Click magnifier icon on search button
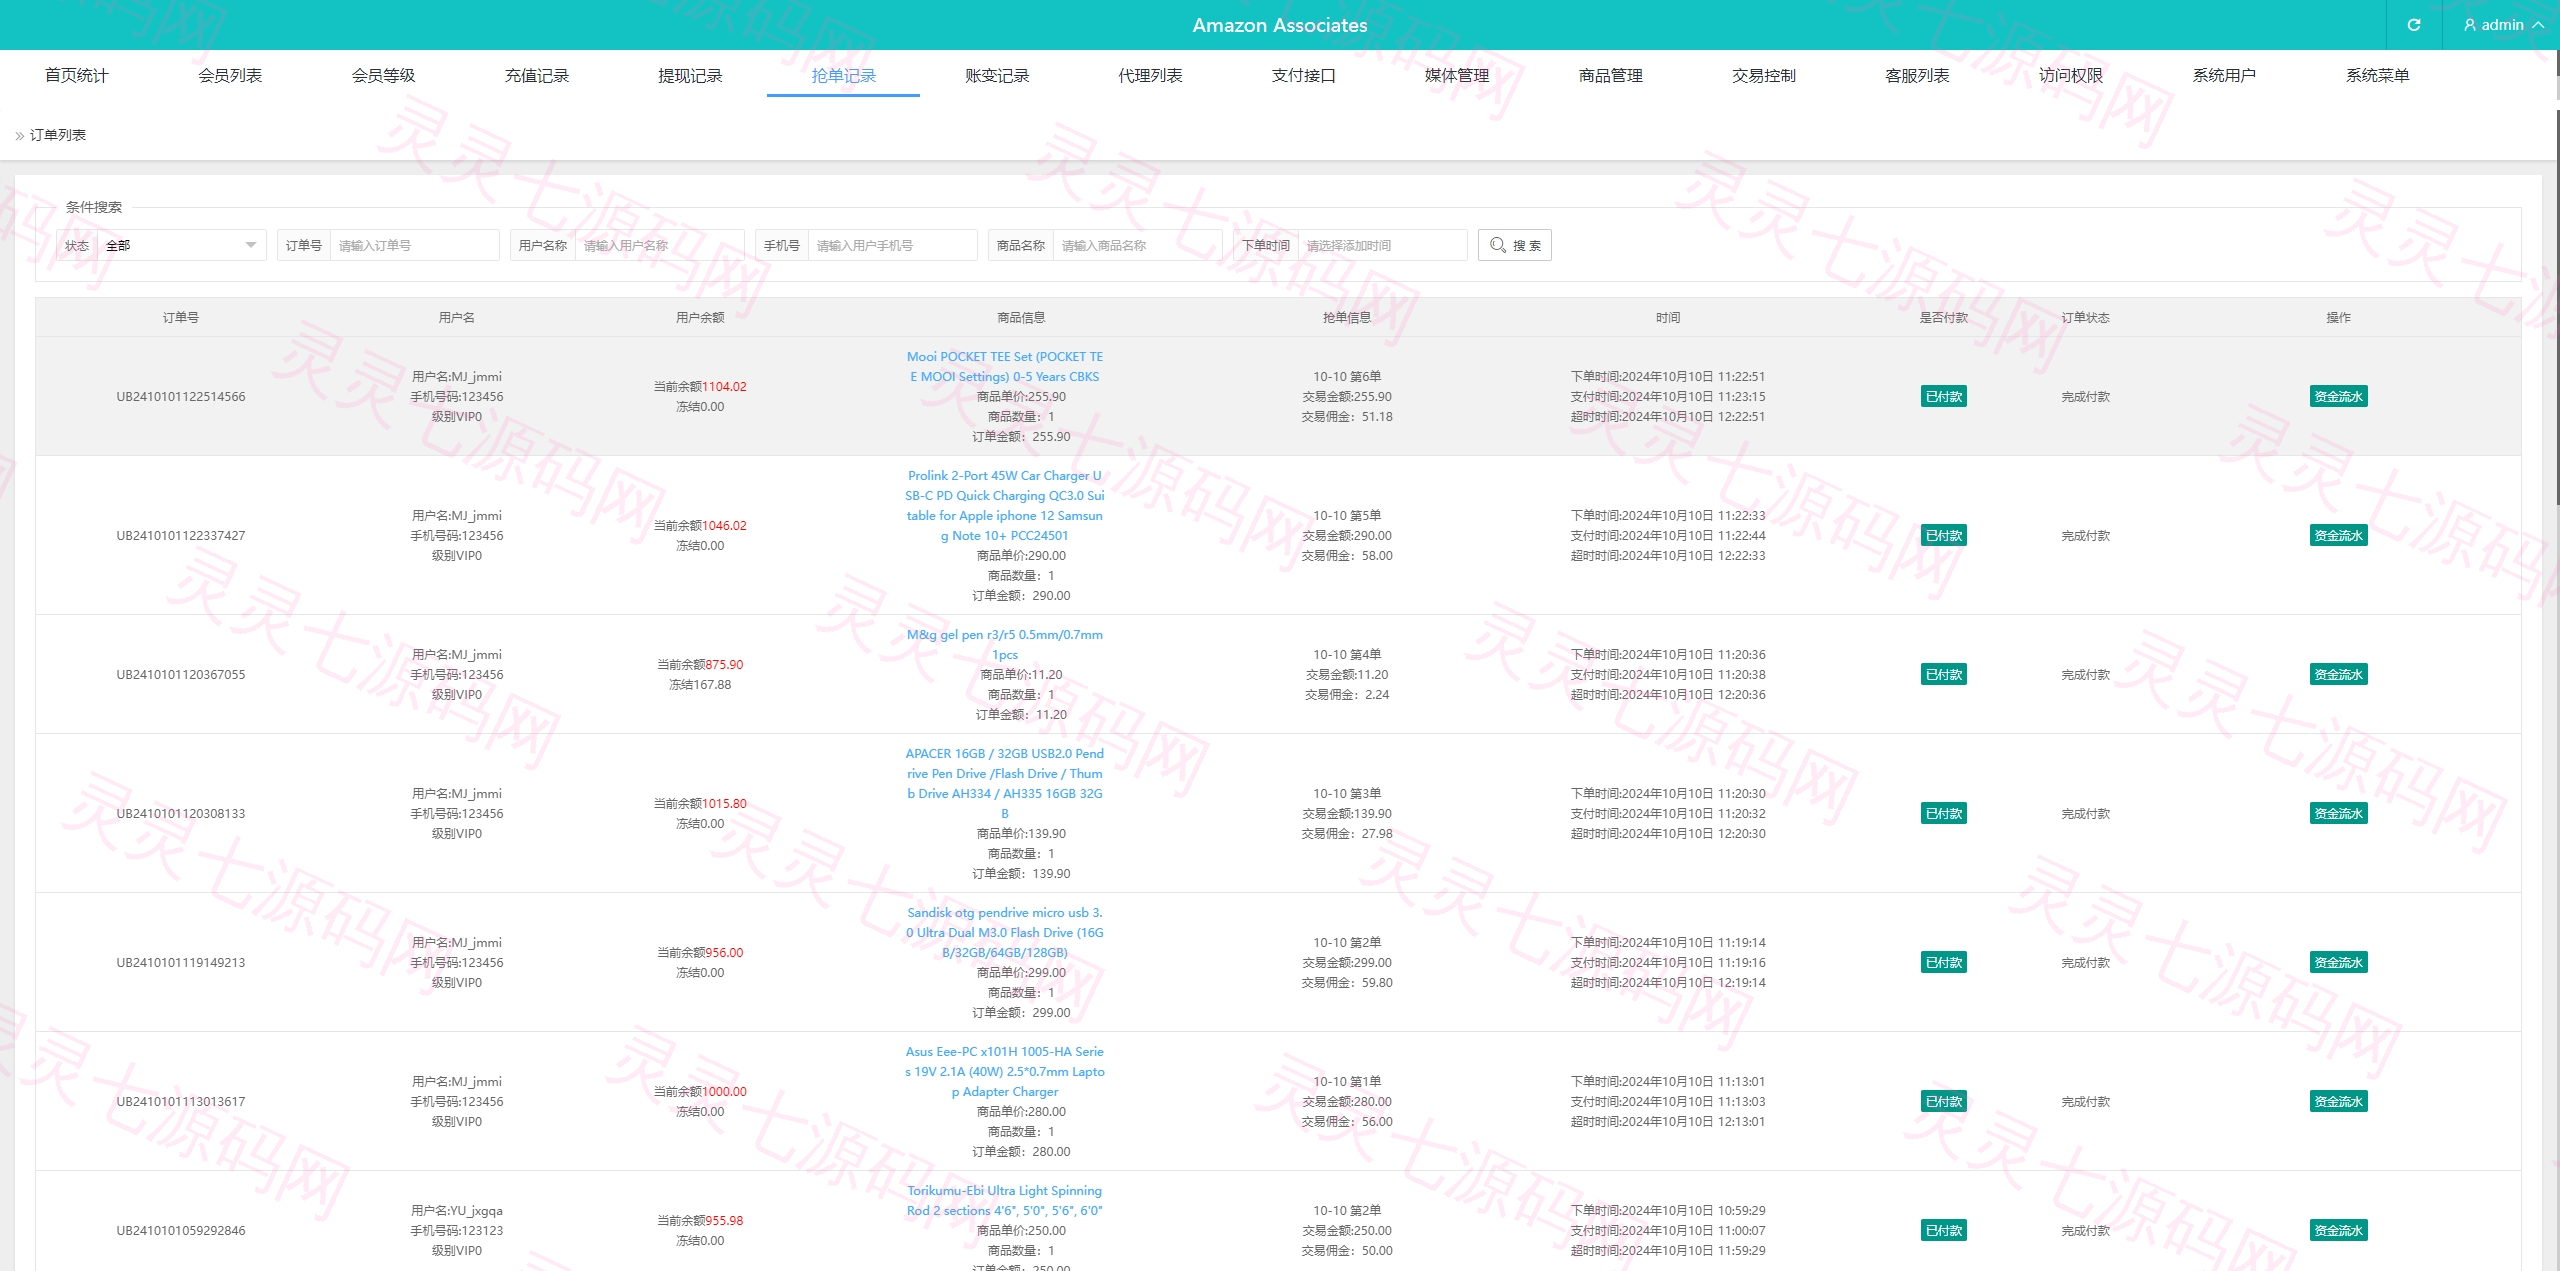Screen dimensions: 2560x1271 click(x=1497, y=245)
